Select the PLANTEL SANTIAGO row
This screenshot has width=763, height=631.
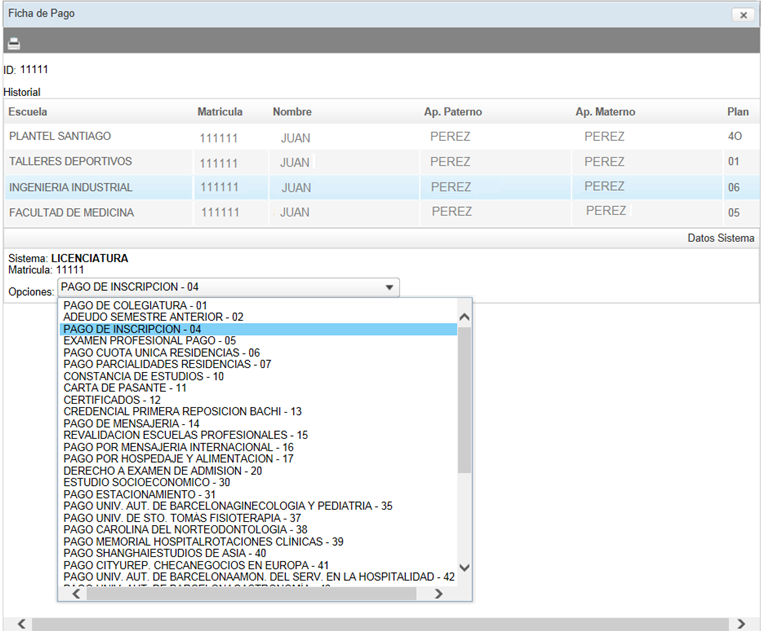(x=60, y=136)
